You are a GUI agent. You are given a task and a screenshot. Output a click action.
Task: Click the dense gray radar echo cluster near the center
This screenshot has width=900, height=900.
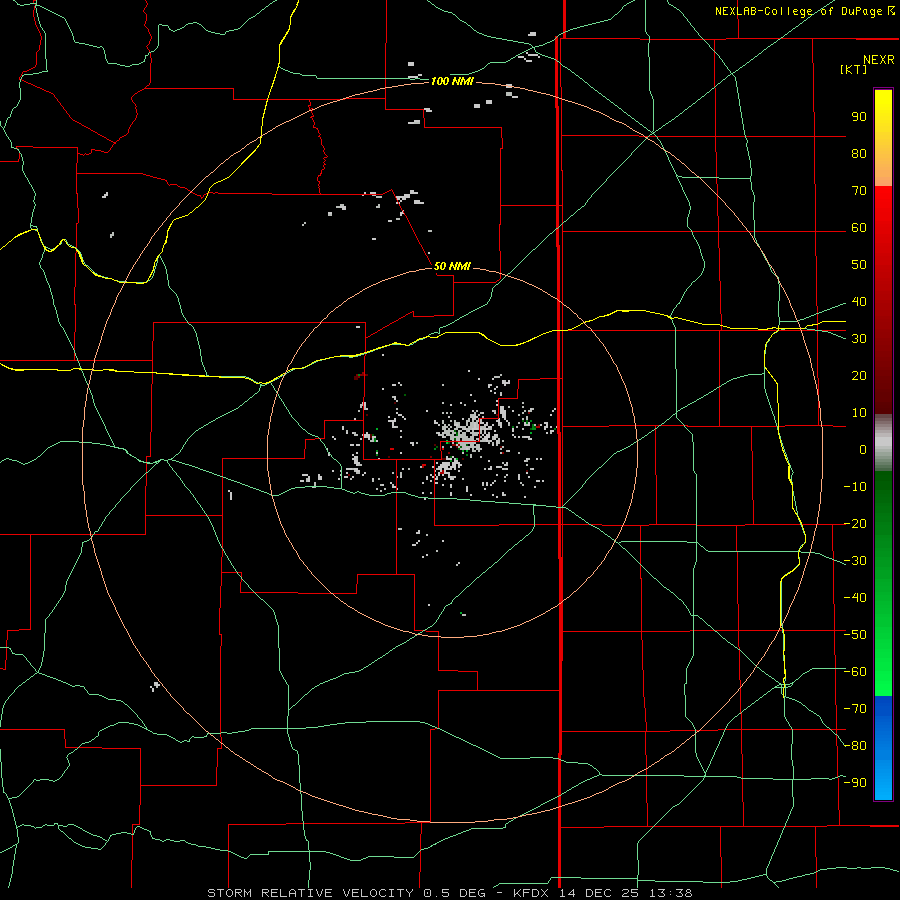click(x=468, y=432)
